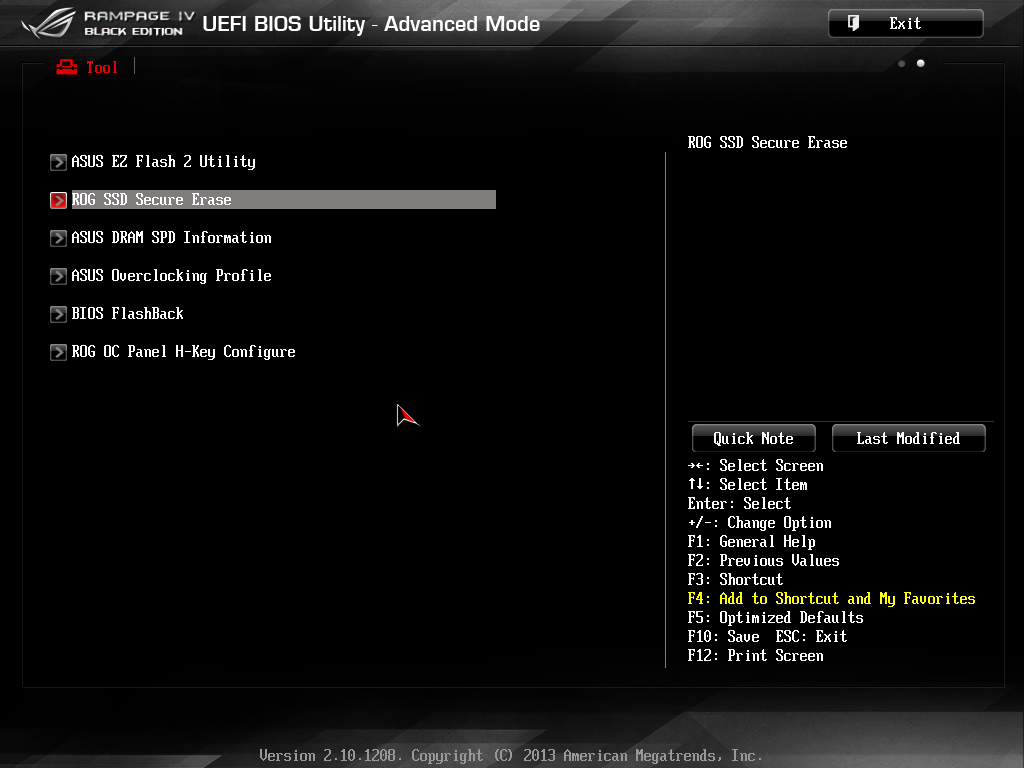Enter the ASUS Overclocking Profile submenu

[171, 276]
